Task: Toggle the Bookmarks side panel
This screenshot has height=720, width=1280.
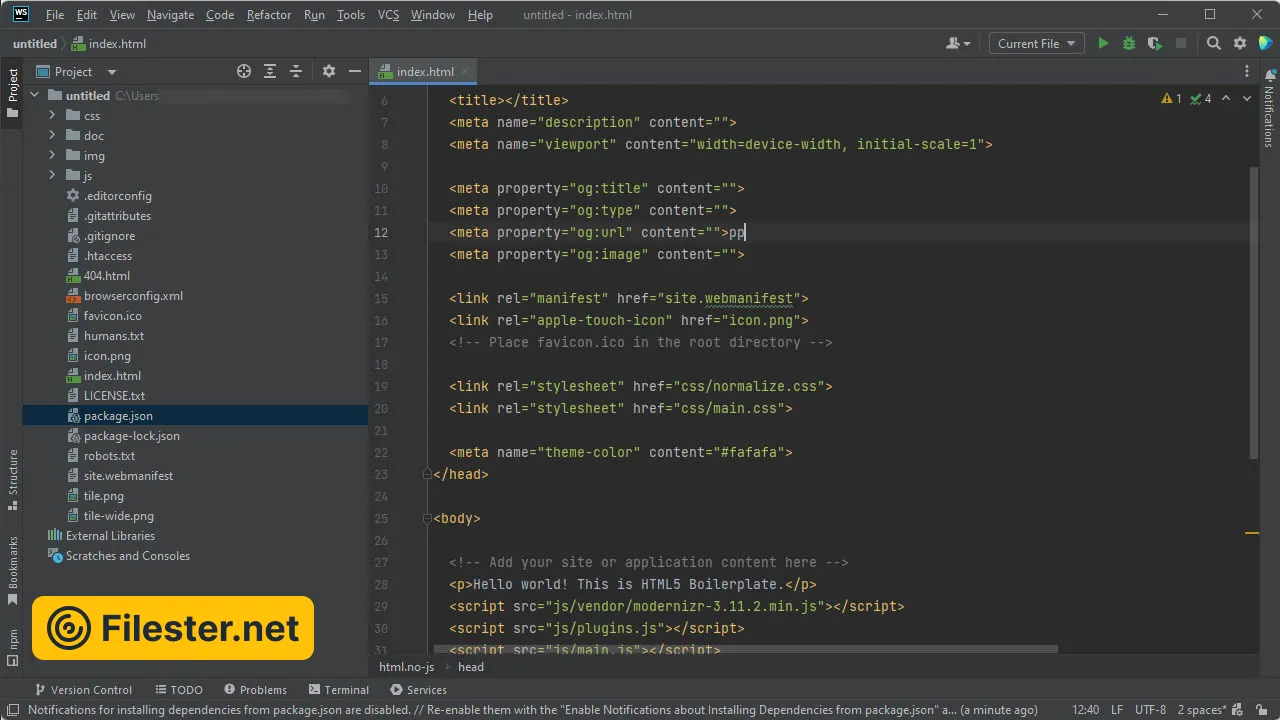Action: click(13, 570)
